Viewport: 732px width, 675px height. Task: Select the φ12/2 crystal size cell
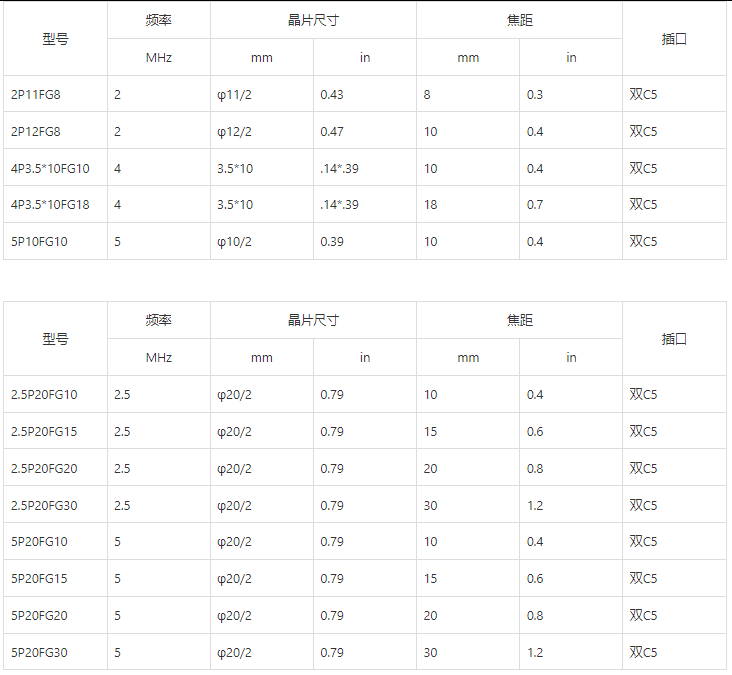coord(234,131)
